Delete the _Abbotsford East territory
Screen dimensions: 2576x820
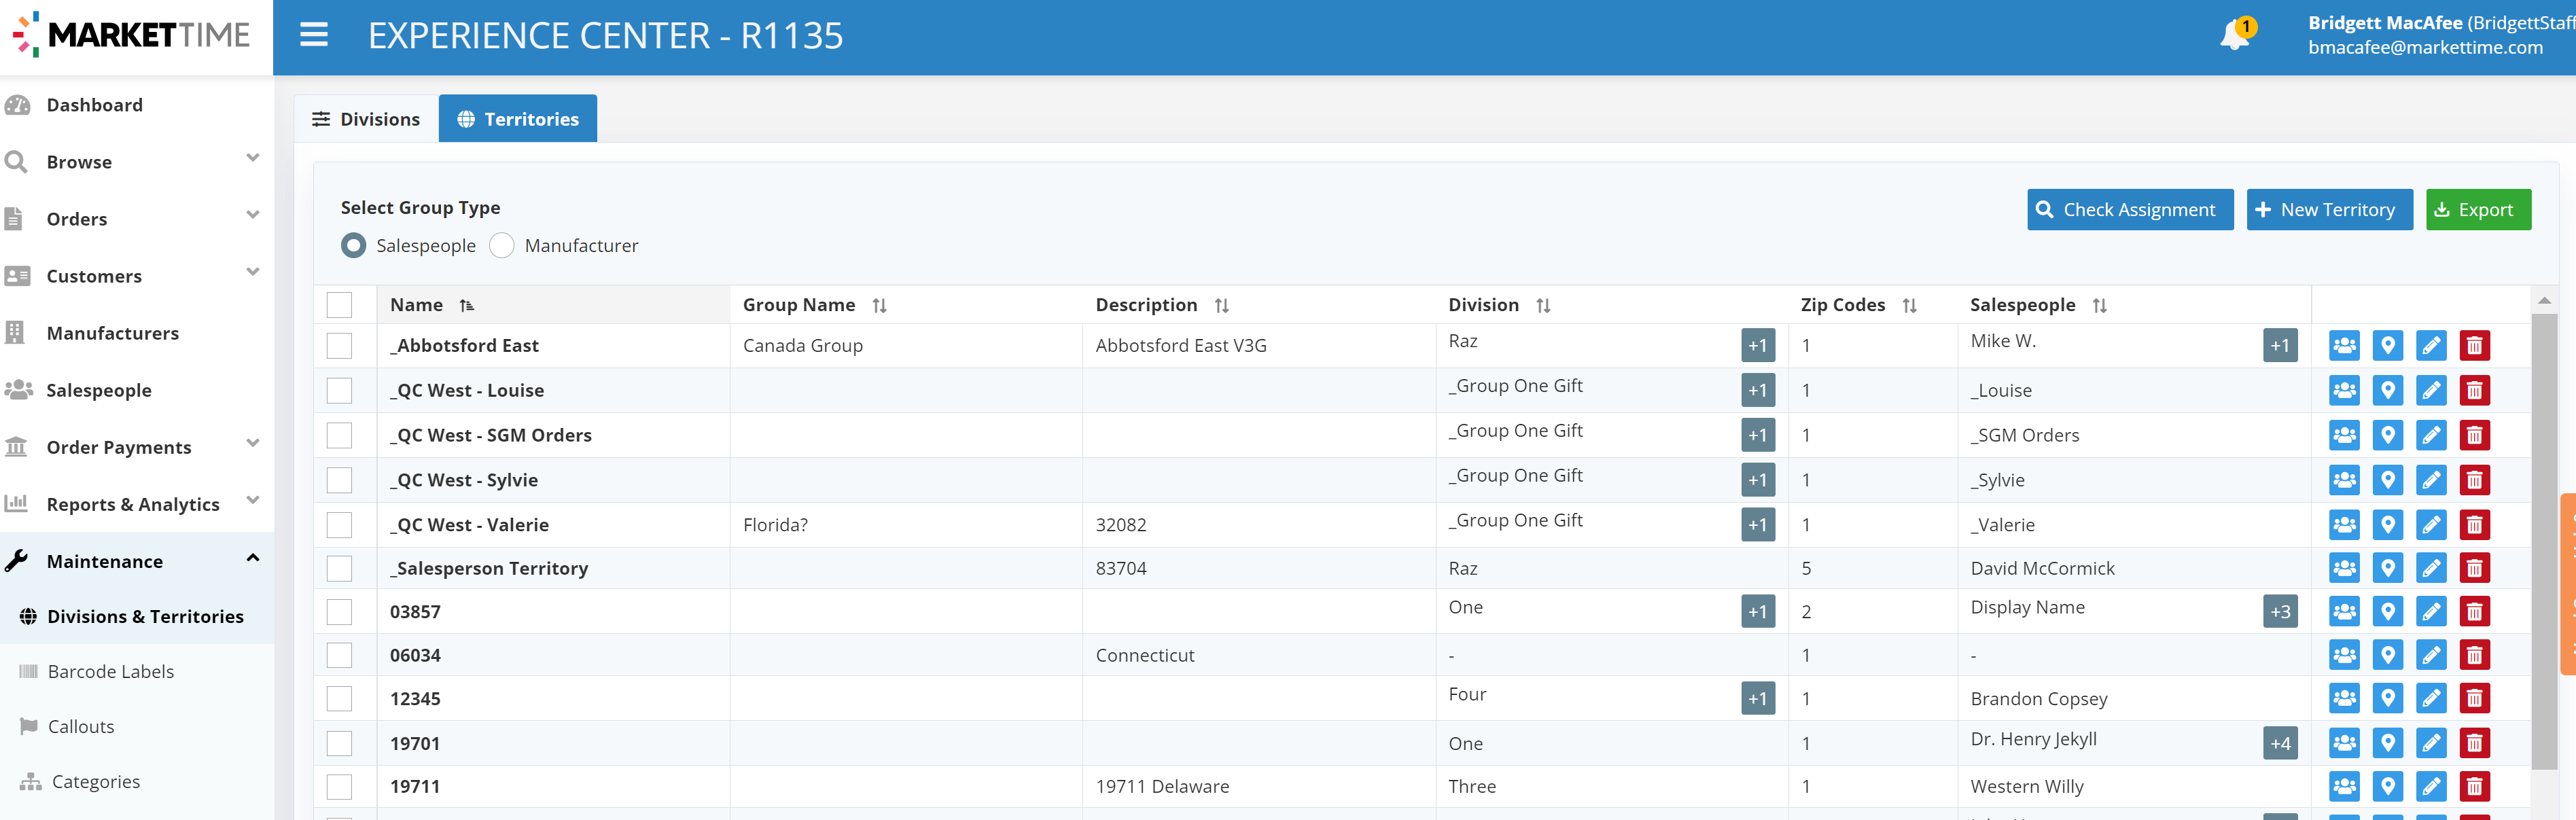[x=2474, y=346]
